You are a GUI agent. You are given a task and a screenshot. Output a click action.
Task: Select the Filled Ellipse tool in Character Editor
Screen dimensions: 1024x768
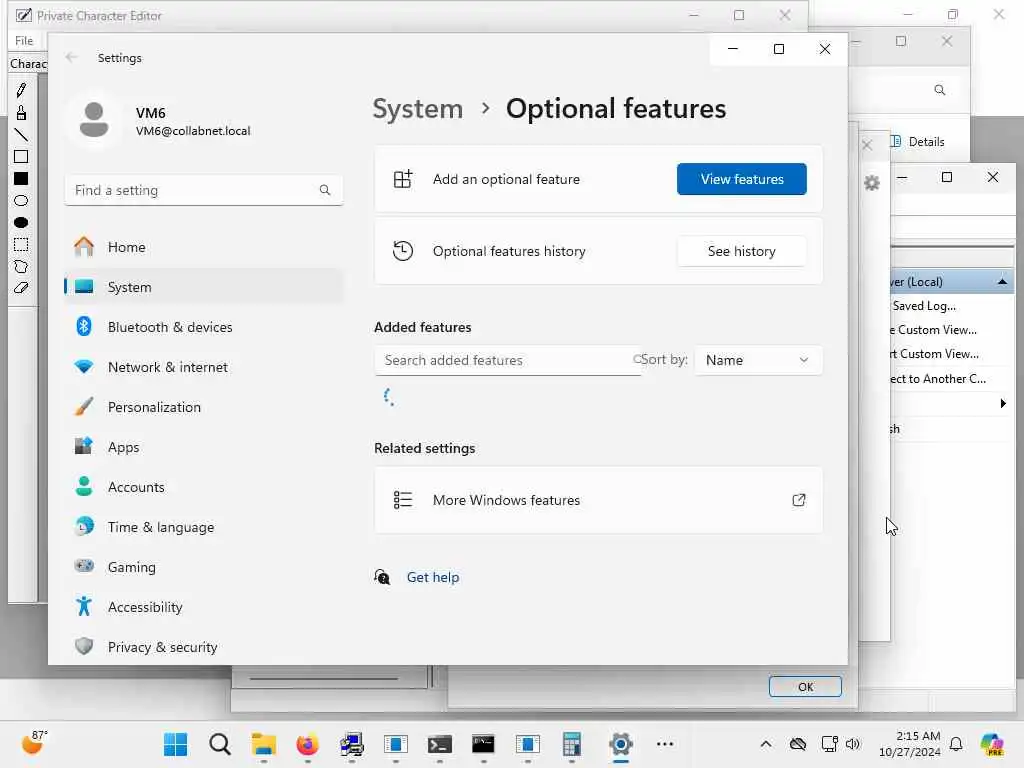tap(21, 223)
